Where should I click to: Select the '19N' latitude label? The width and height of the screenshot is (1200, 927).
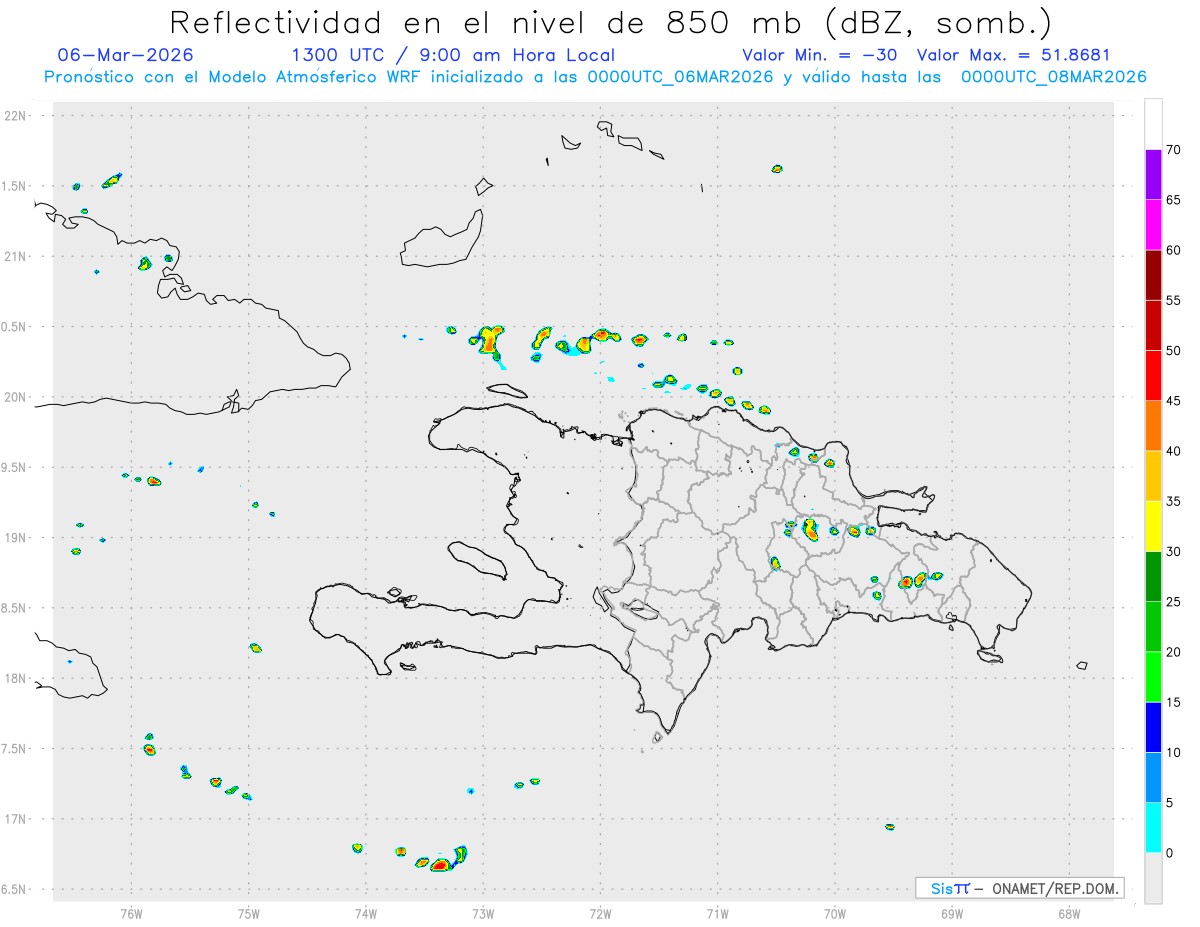(16, 537)
